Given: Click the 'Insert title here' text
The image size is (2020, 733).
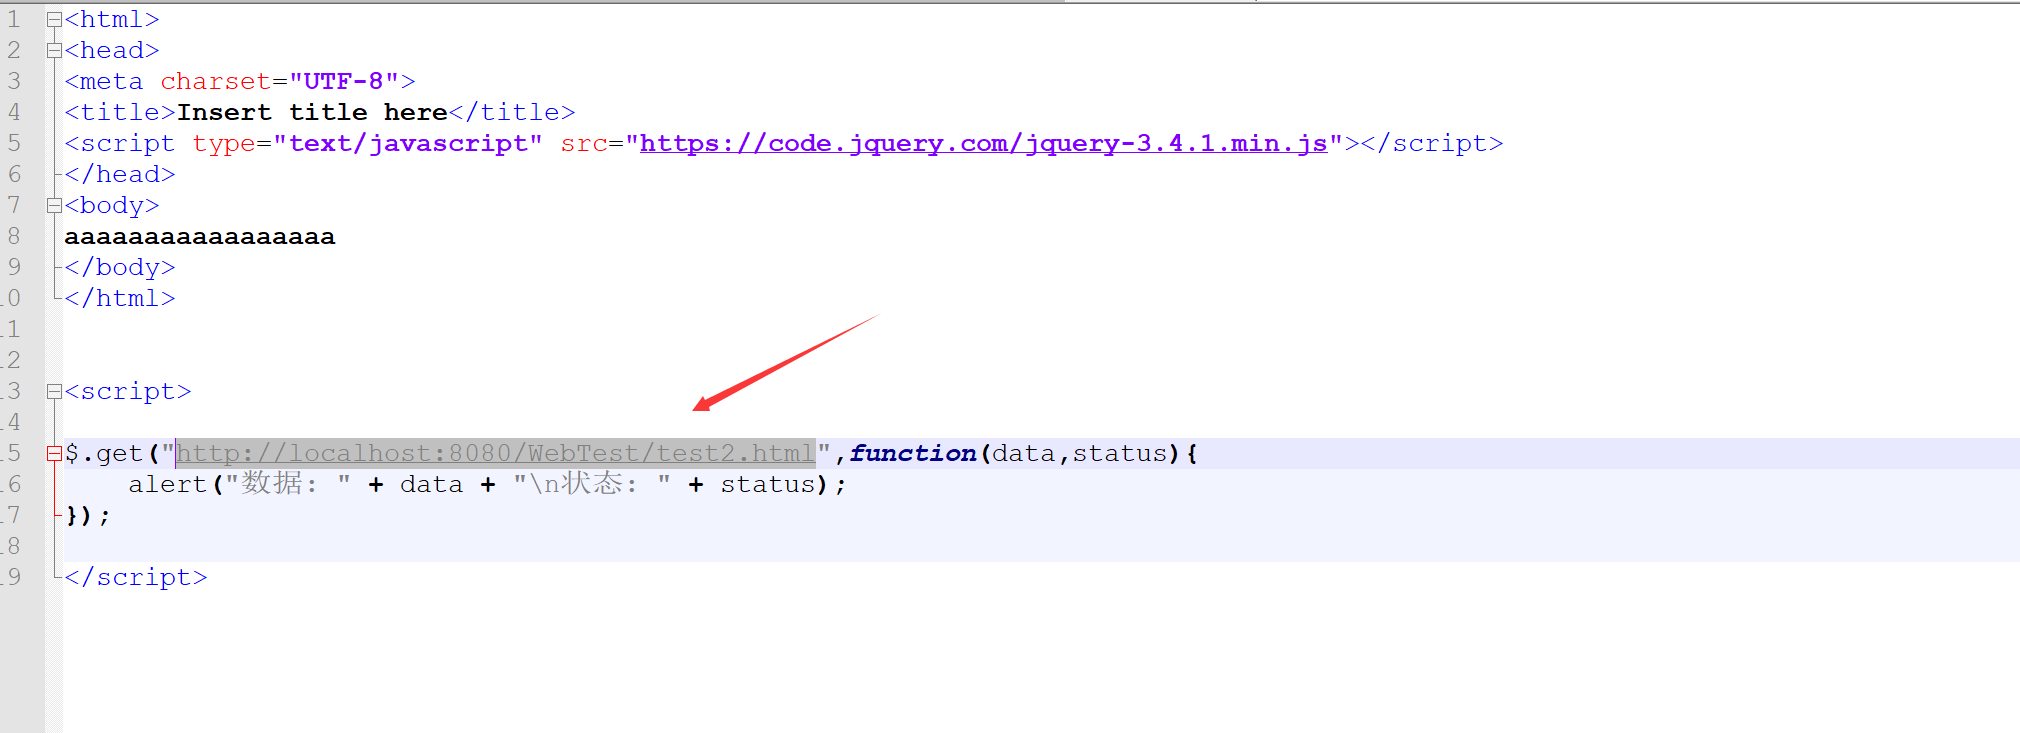Looking at the screenshot, I should tap(312, 113).
